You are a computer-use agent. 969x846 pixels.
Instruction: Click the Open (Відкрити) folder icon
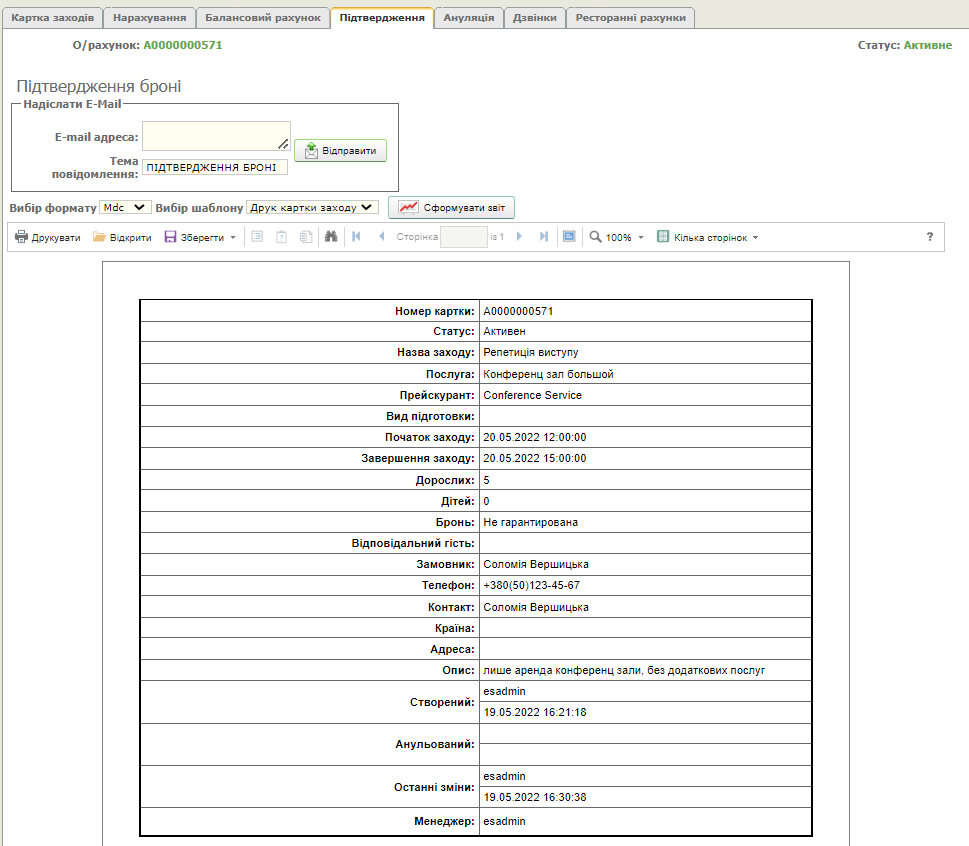point(99,238)
